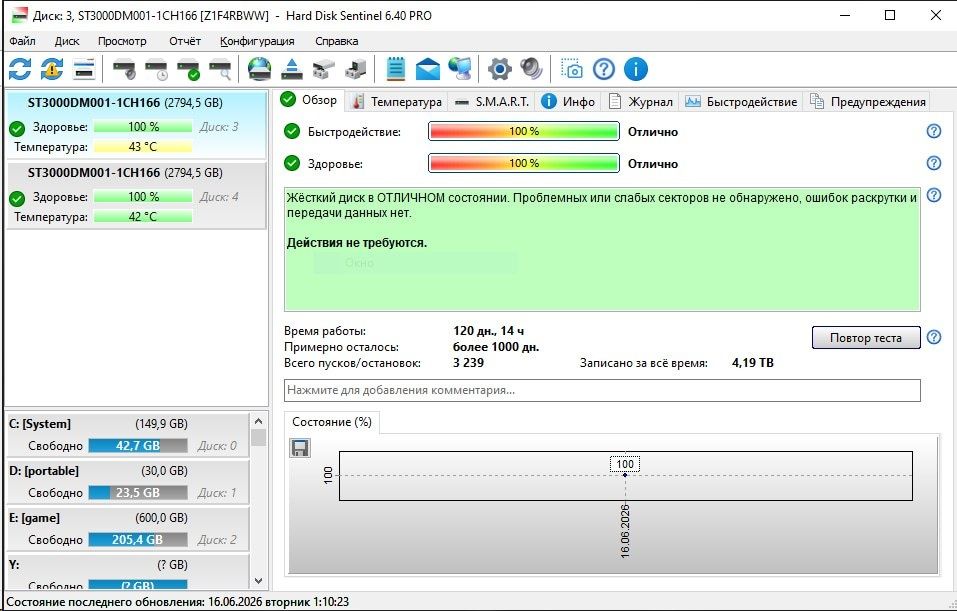Click the 42,7 GB free space bar

(138, 446)
